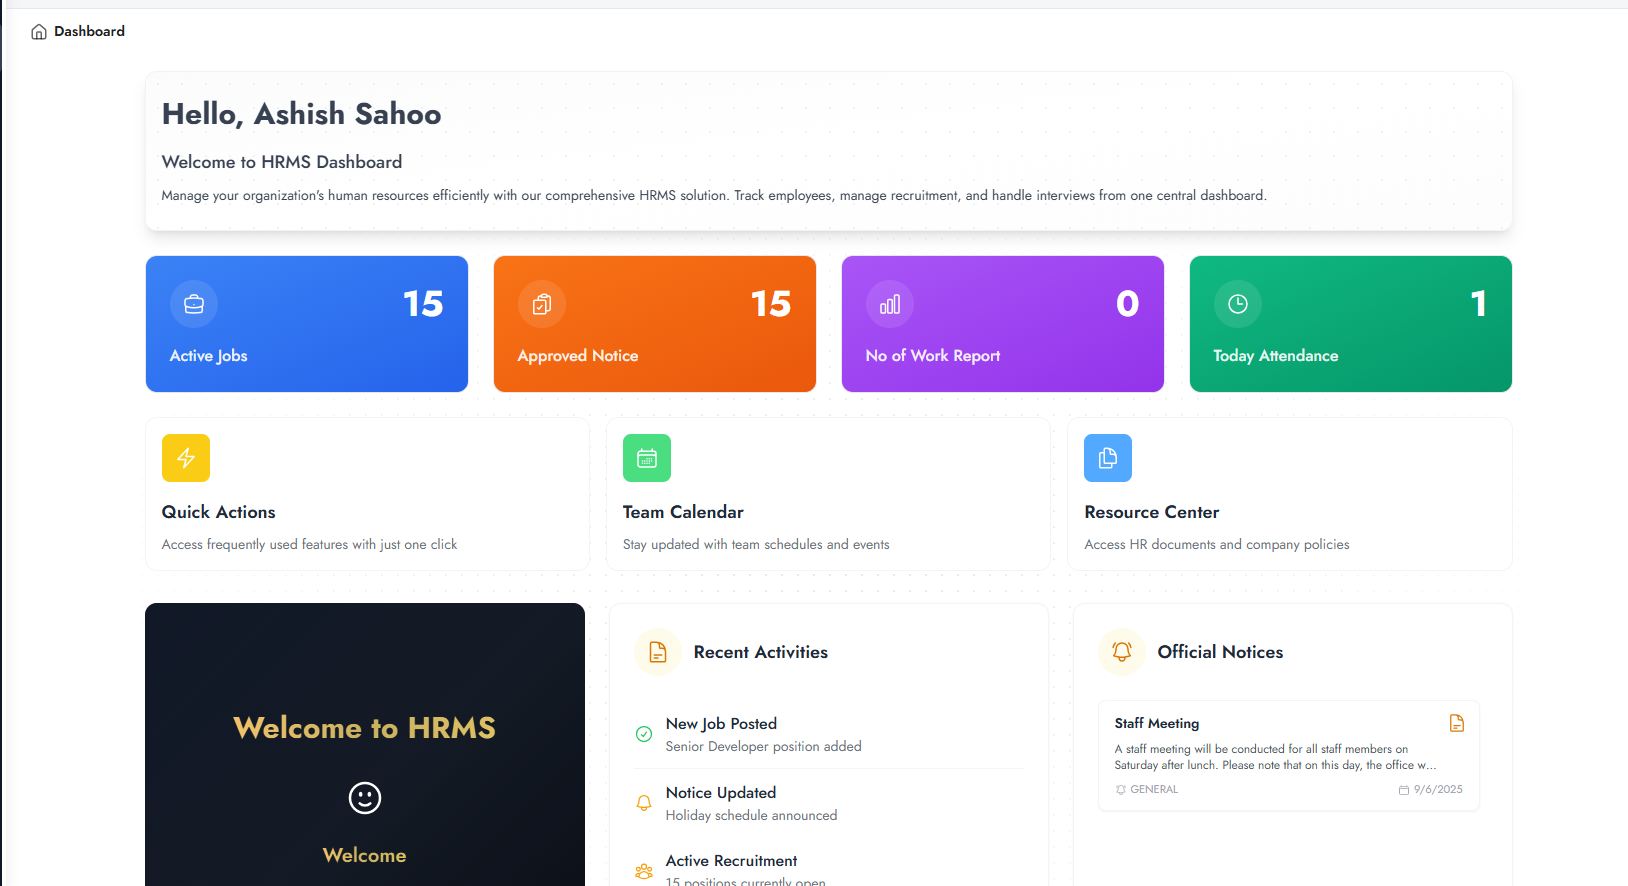The width and height of the screenshot is (1628, 886).
Task: Click the file icon on Staff Meeting notice
Action: (1457, 723)
